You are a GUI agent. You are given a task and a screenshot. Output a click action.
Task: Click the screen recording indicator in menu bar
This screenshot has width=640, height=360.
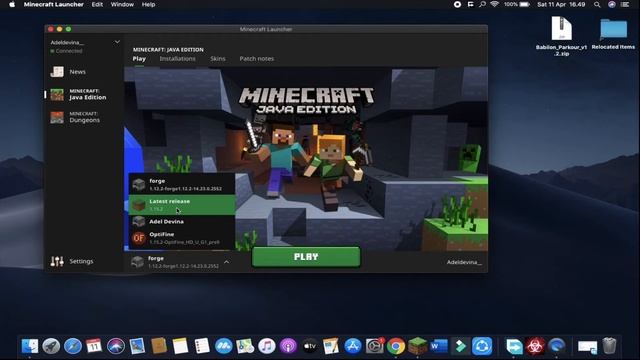[x=457, y=4]
